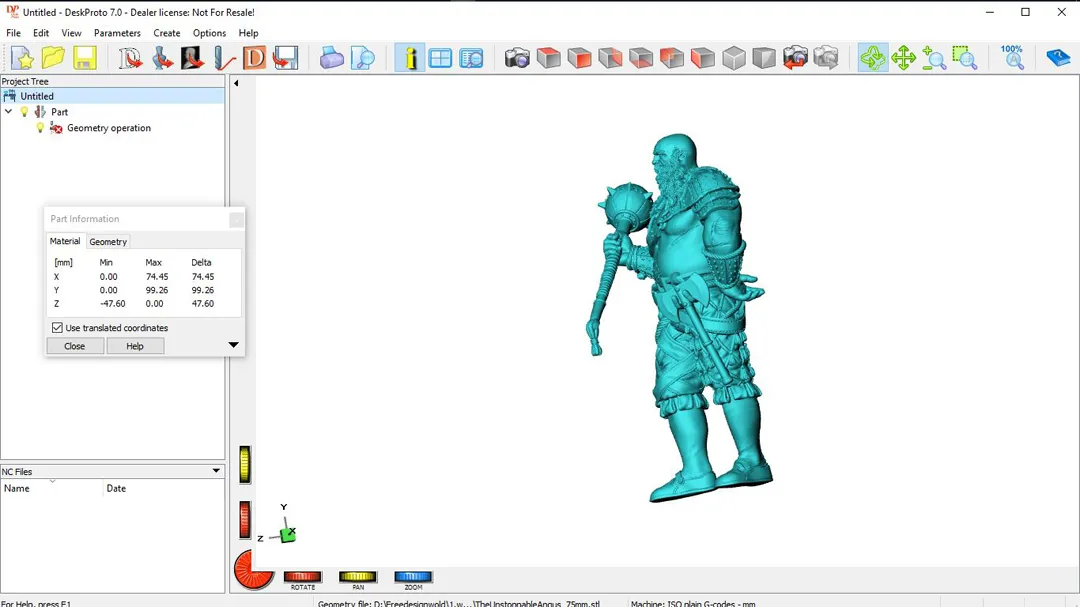Activate the green pan arrows icon
This screenshot has height=607, width=1080.
pyautogui.click(x=903, y=58)
